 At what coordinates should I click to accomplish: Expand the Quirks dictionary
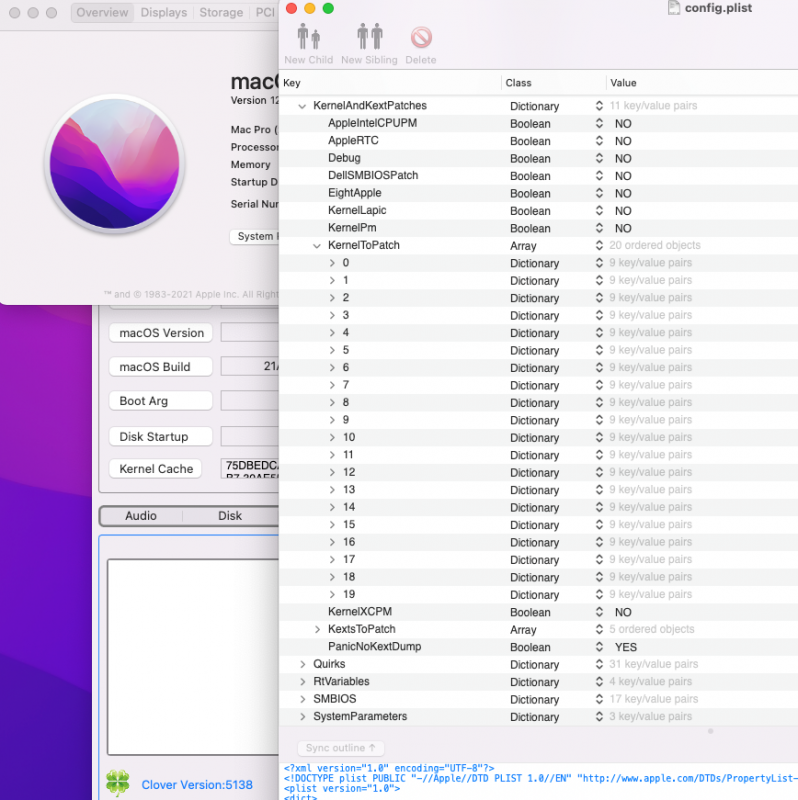point(303,664)
